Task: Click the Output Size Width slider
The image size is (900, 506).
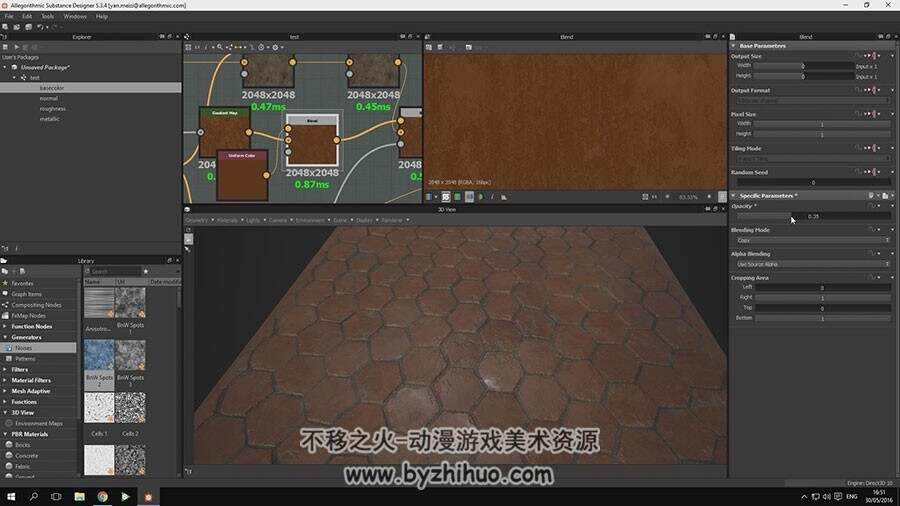Action: pos(802,66)
